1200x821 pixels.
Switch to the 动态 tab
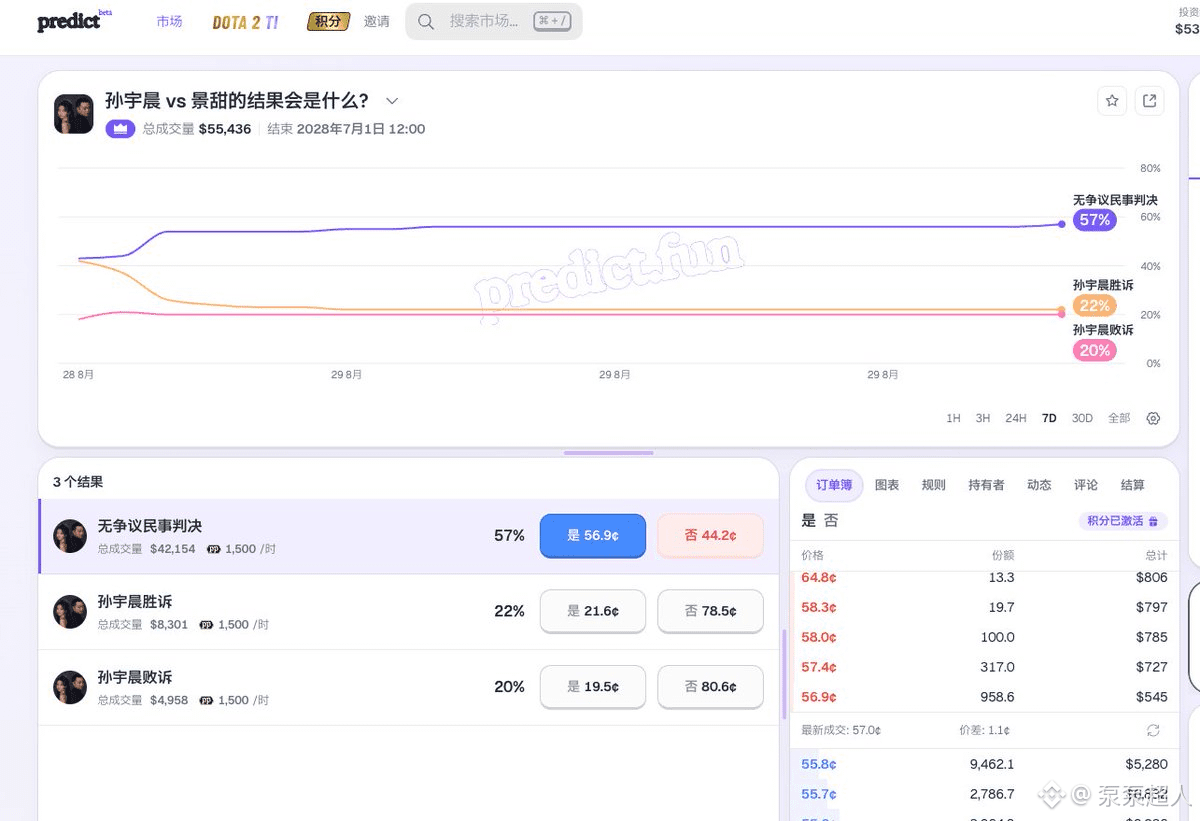pyautogui.click(x=1039, y=485)
